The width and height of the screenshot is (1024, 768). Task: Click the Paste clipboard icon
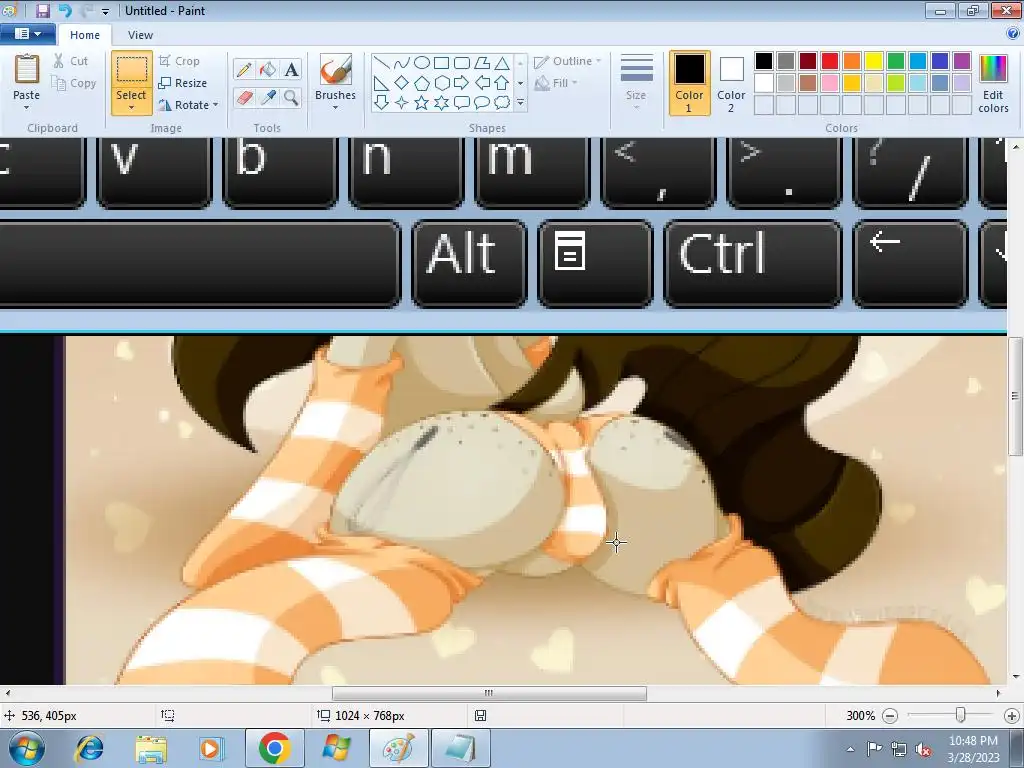[27, 69]
